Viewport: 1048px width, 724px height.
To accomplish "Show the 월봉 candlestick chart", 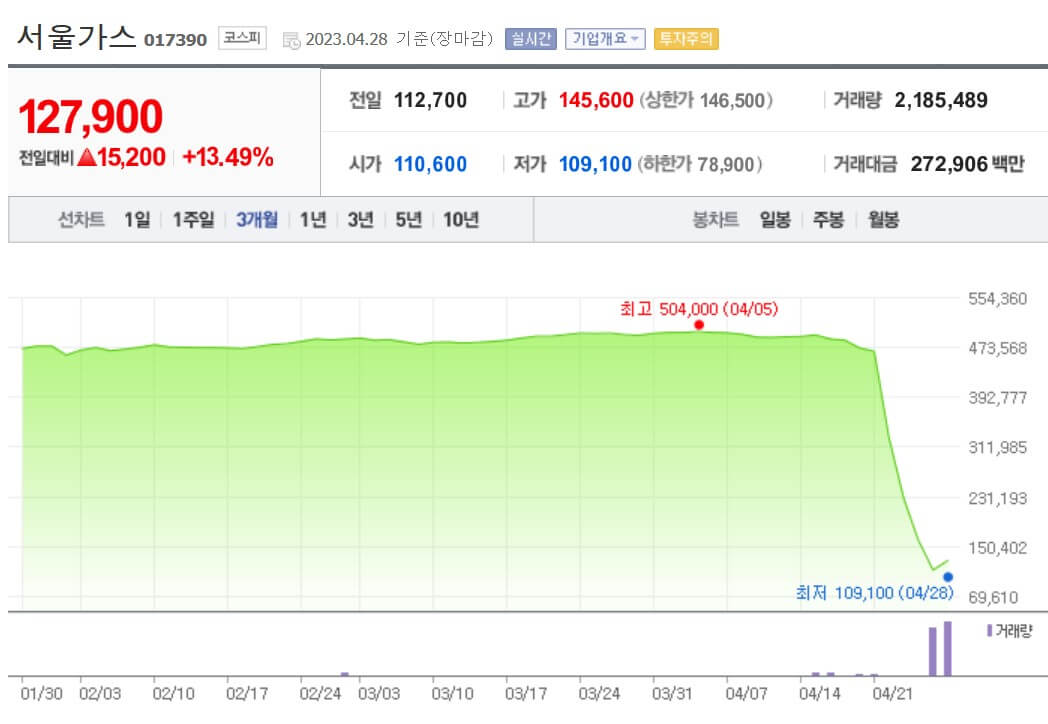I will coord(884,219).
